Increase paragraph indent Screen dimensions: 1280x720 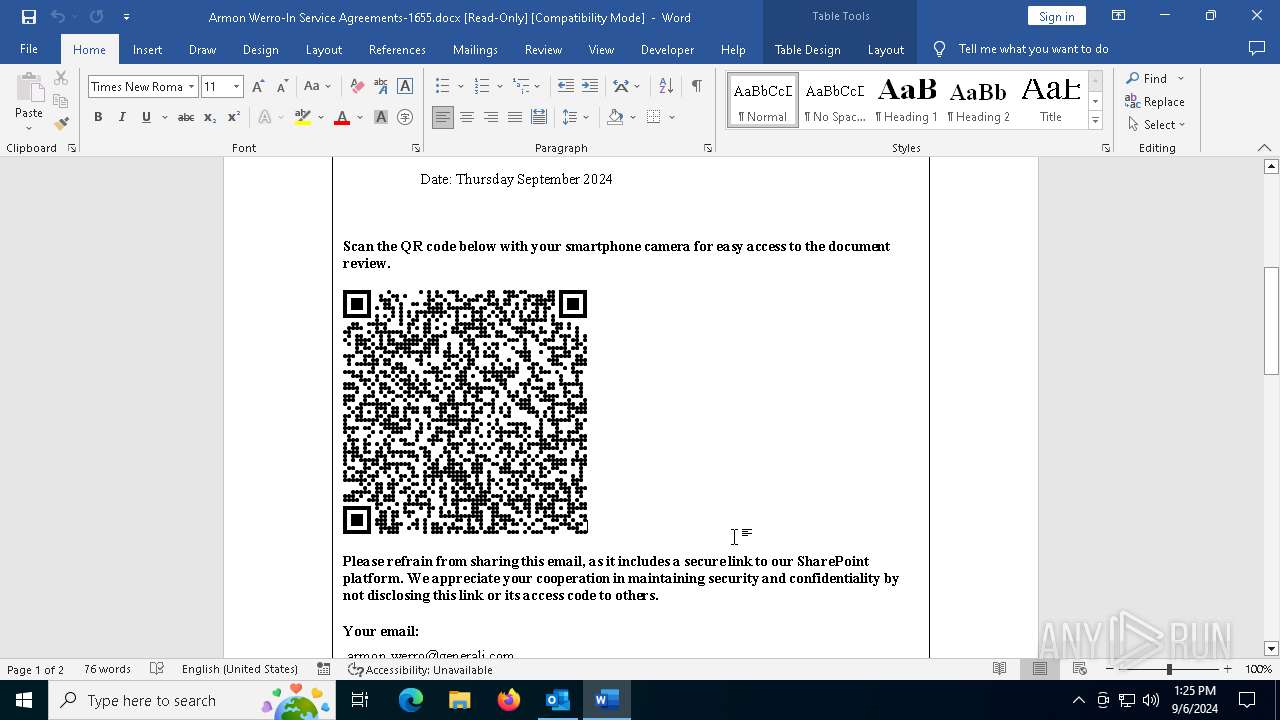pos(590,87)
